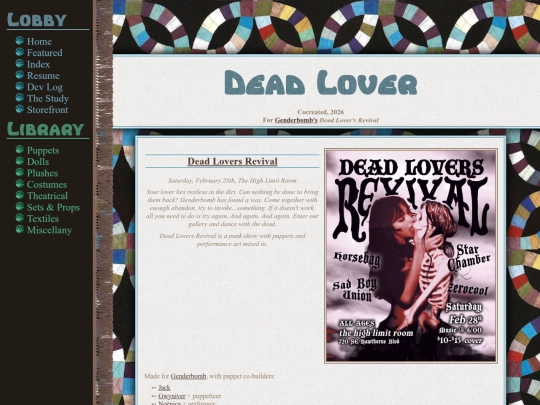Click the 'punk show with puppets' sentence
Image resolution: width=540 pixels, height=405 pixels.
click(232, 240)
